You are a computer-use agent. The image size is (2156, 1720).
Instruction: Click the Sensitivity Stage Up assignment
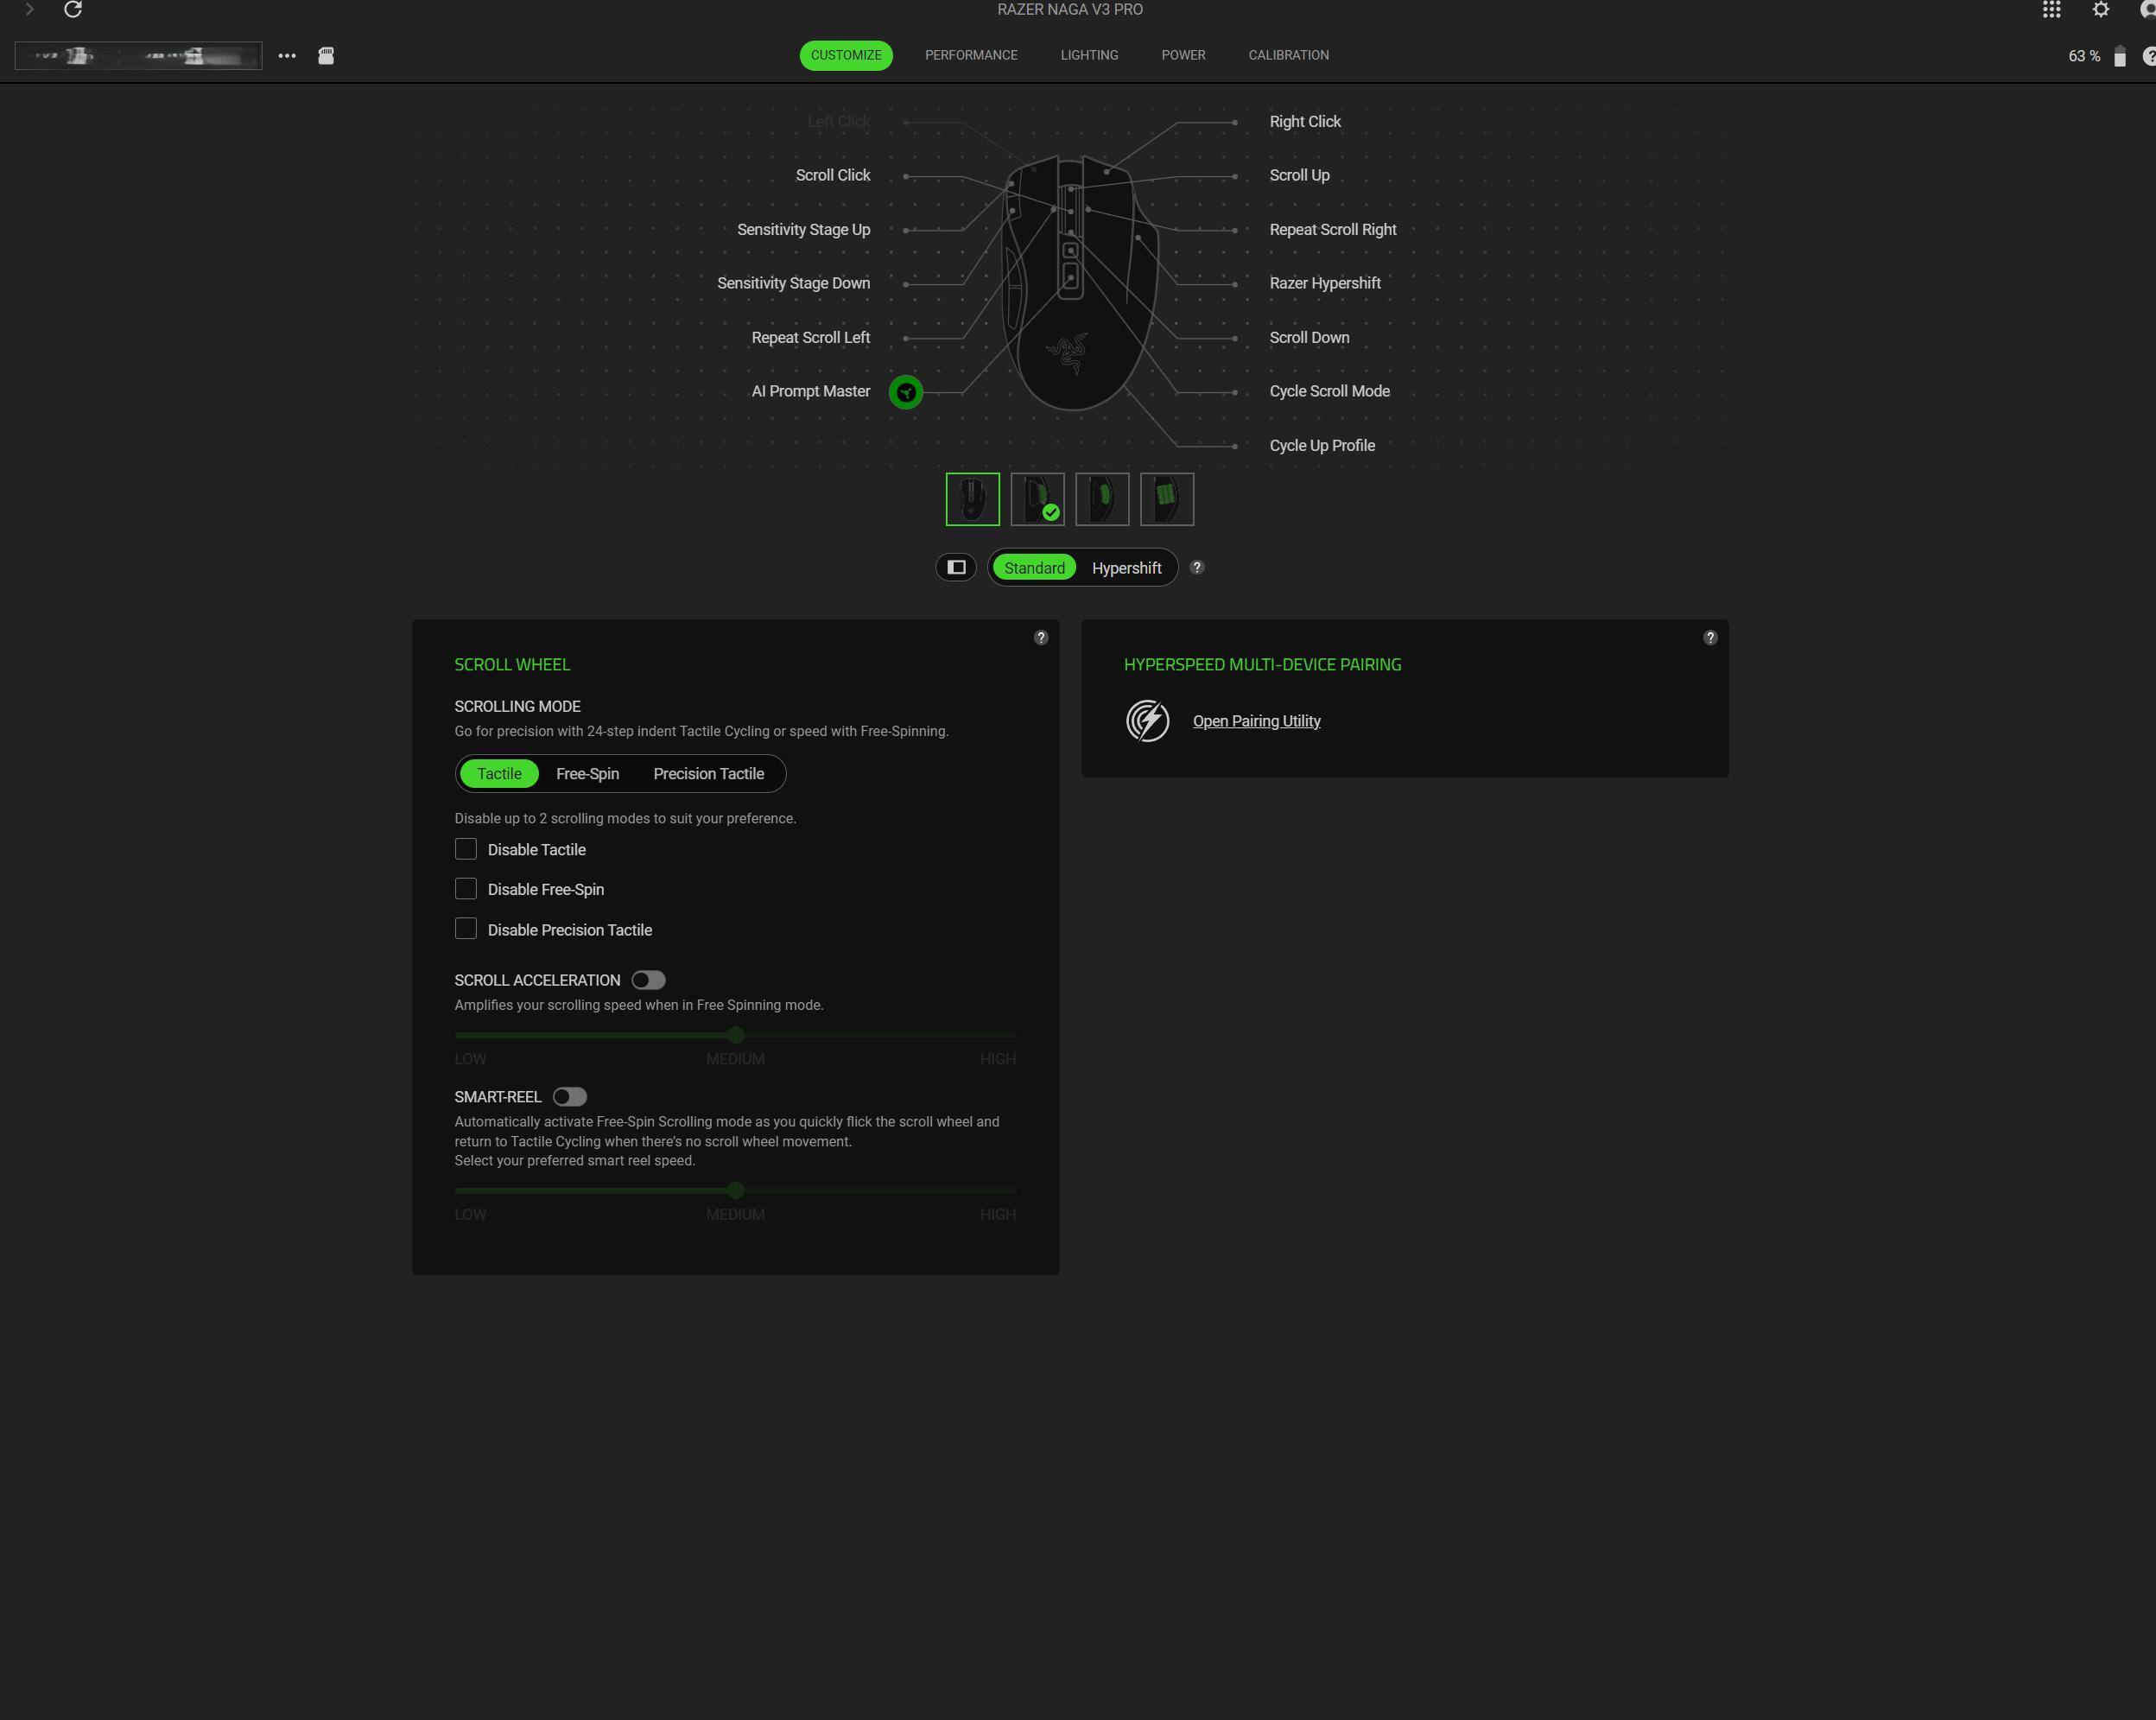(803, 230)
